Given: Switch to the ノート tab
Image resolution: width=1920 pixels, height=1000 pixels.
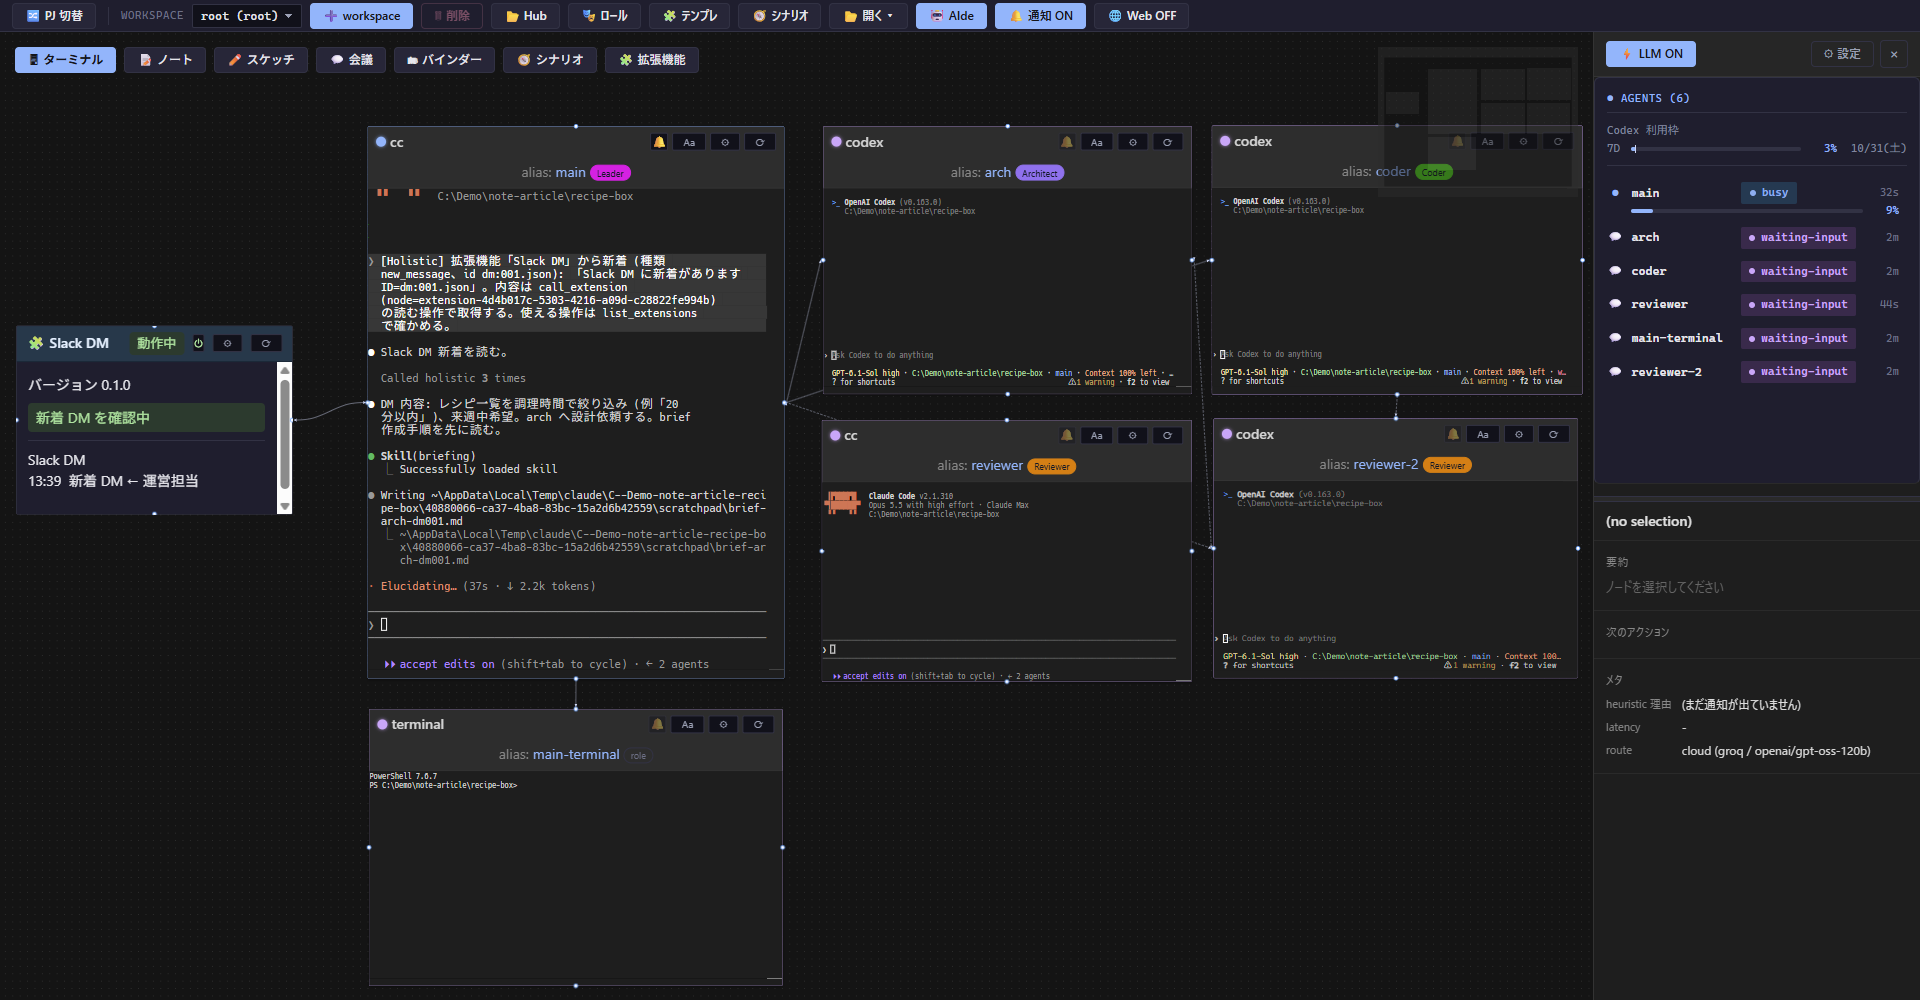Looking at the screenshot, I should (165, 60).
